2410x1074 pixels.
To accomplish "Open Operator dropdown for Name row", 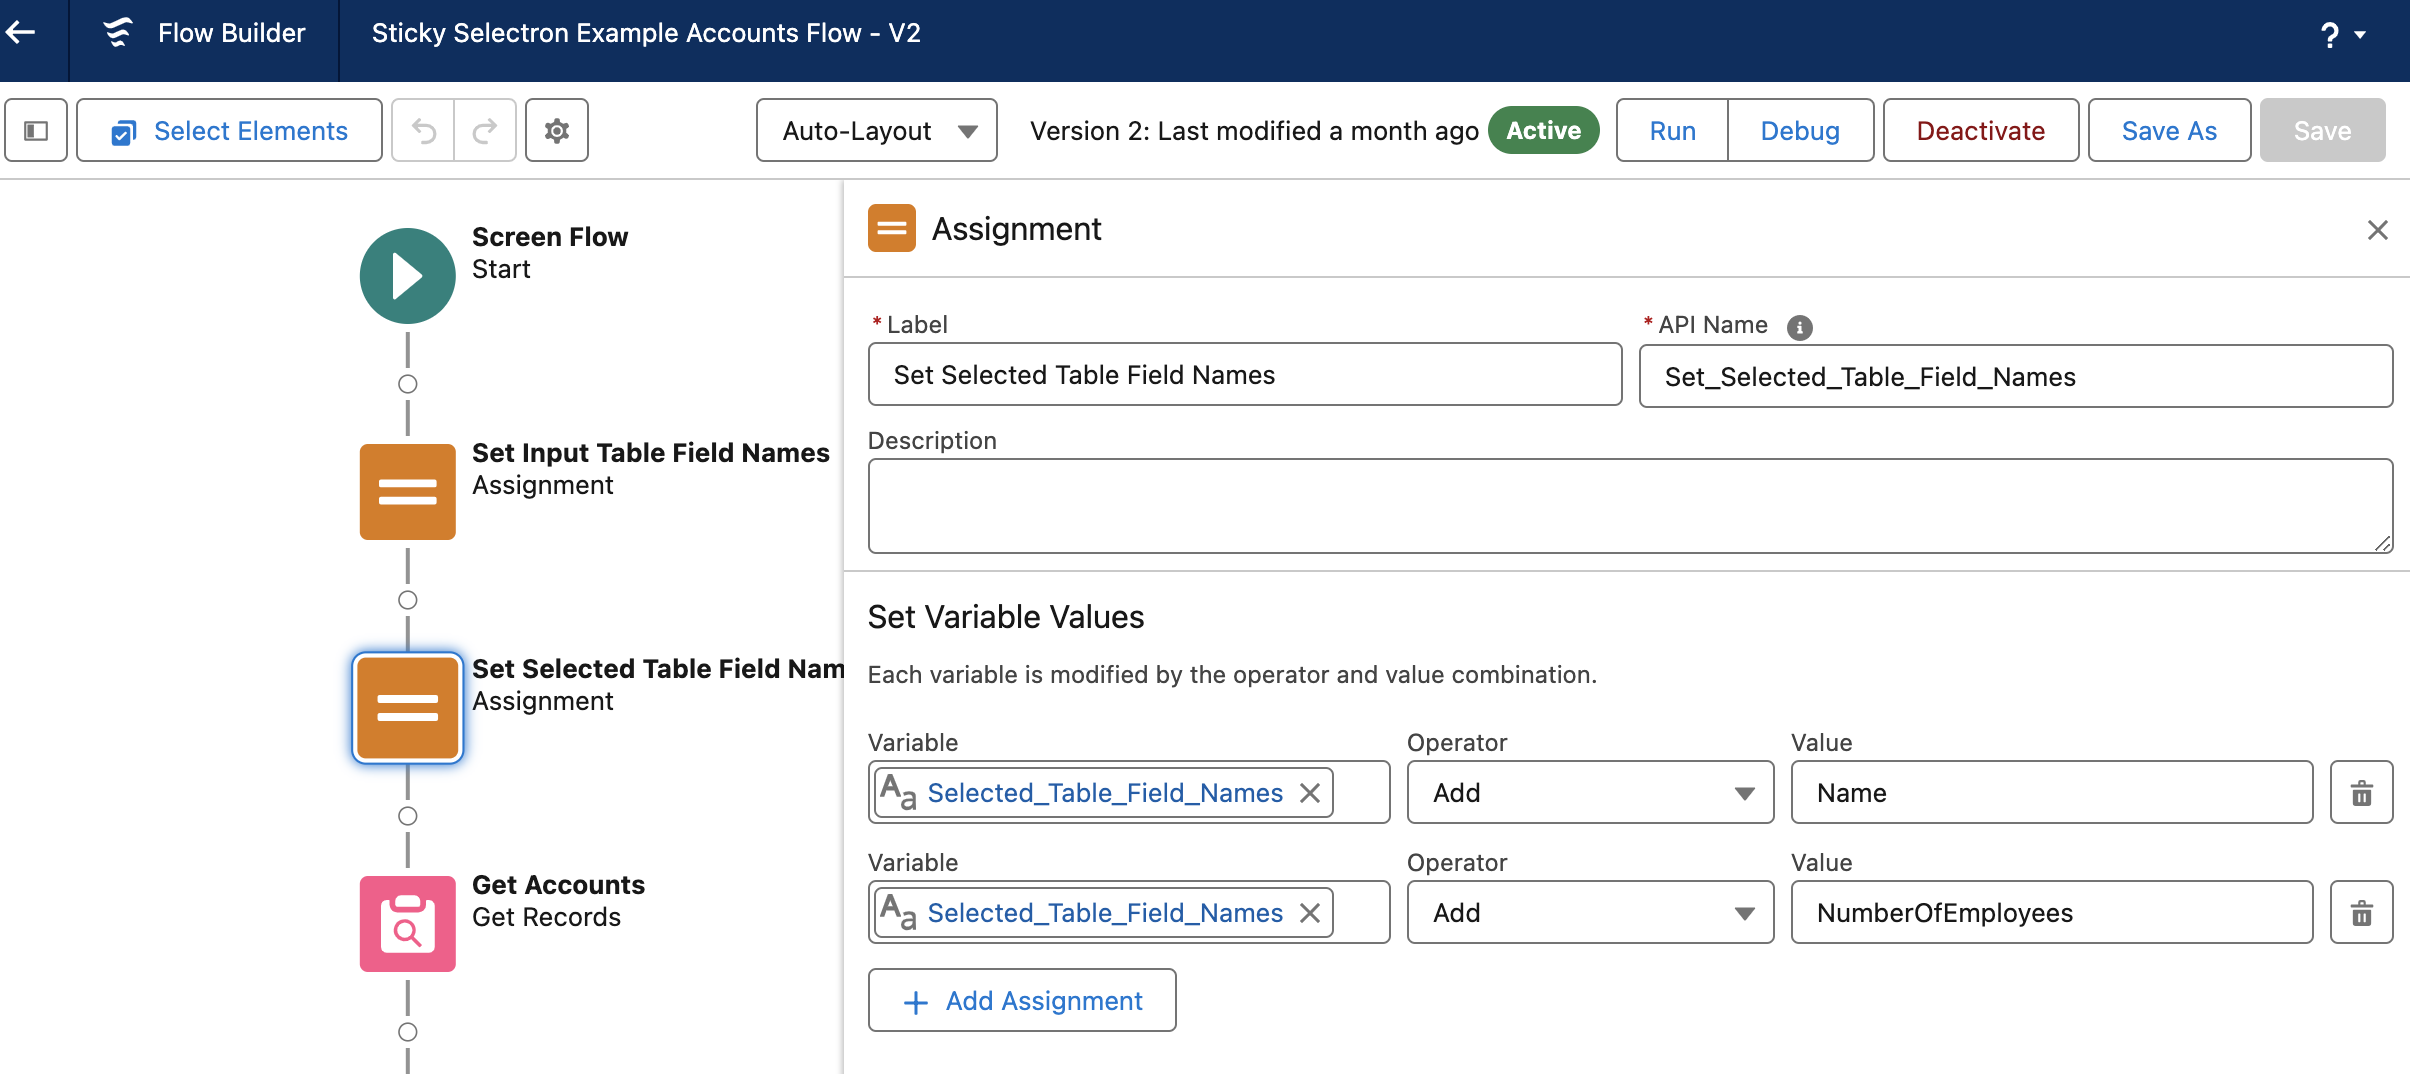I will coord(1590,793).
